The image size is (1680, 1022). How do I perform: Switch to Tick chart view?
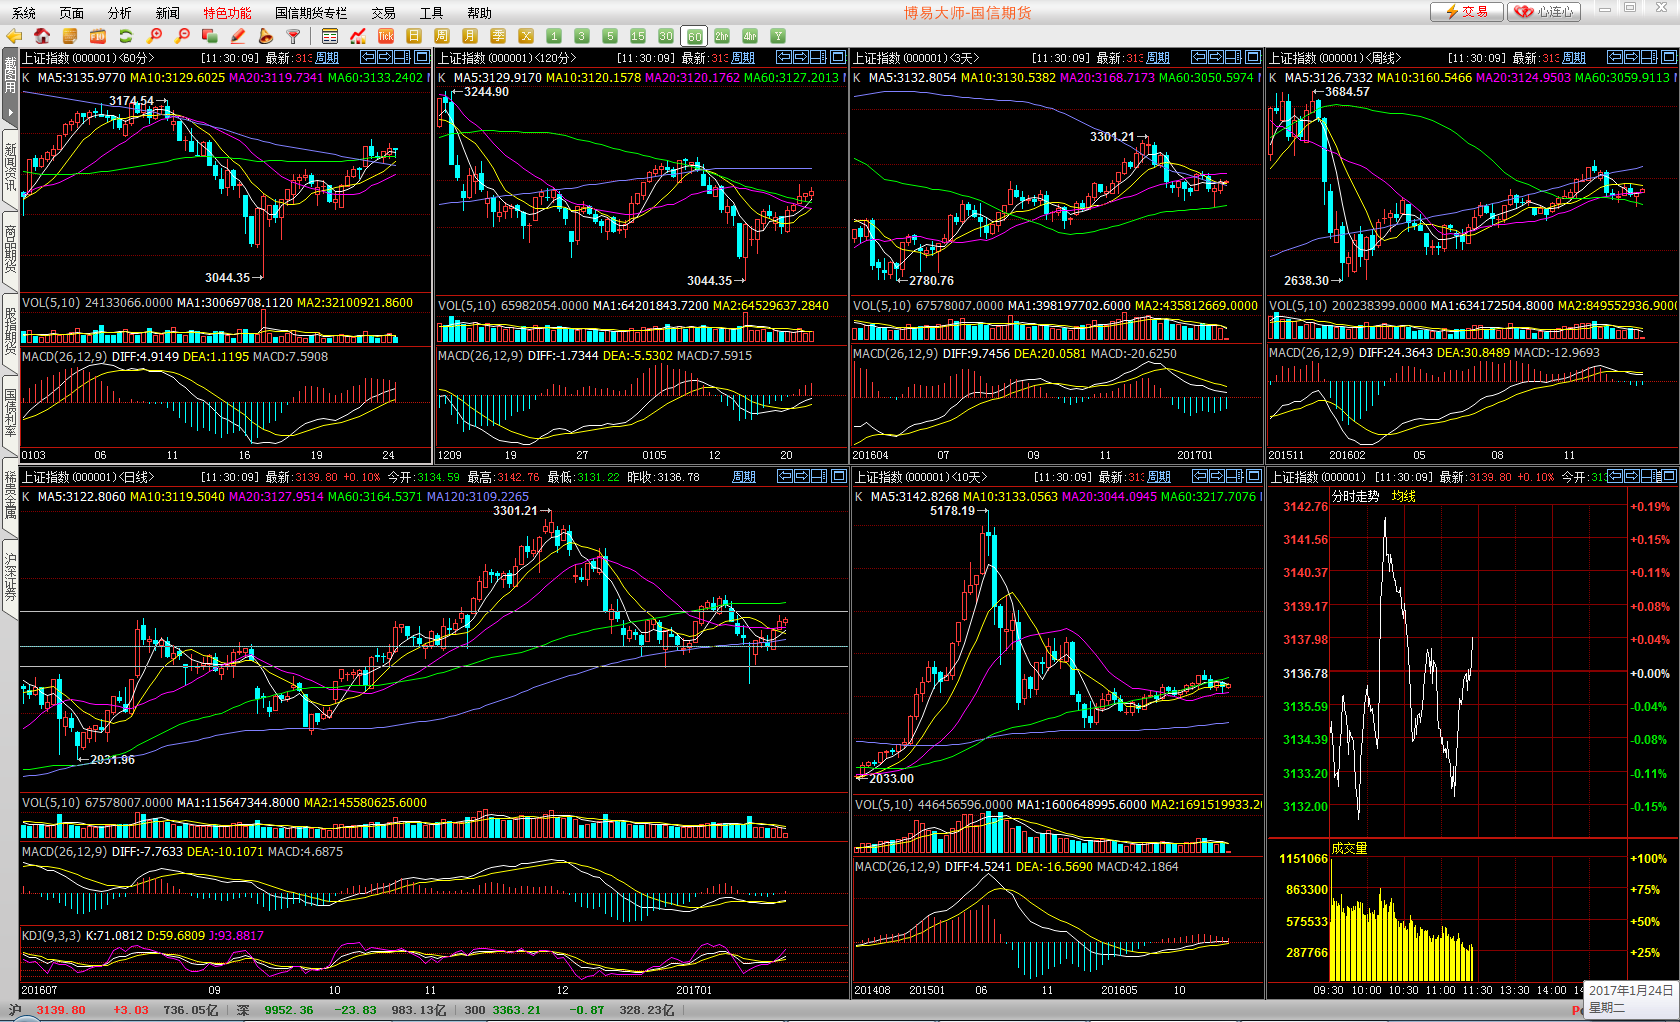386,36
